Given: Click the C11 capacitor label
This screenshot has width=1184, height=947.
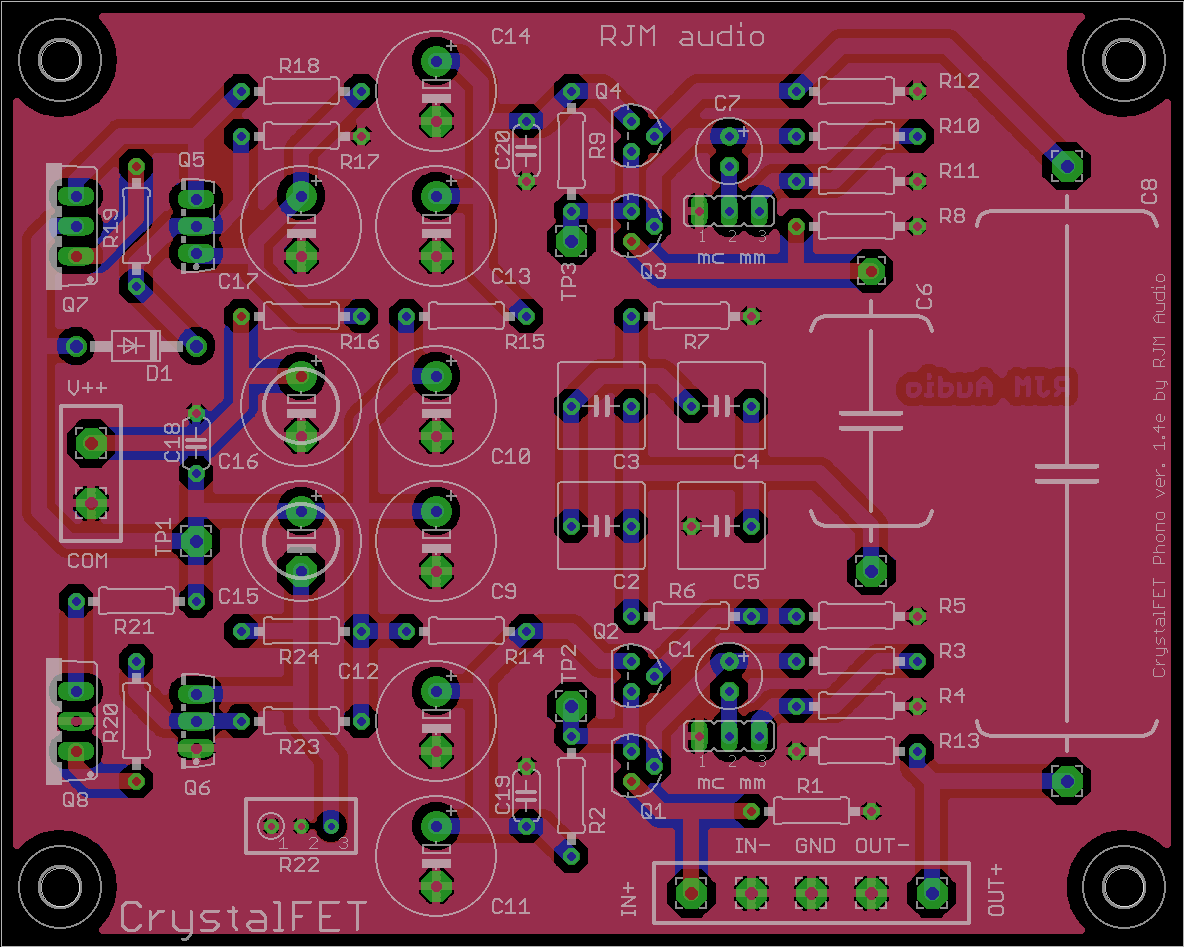Looking at the screenshot, I should (x=510, y=906).
